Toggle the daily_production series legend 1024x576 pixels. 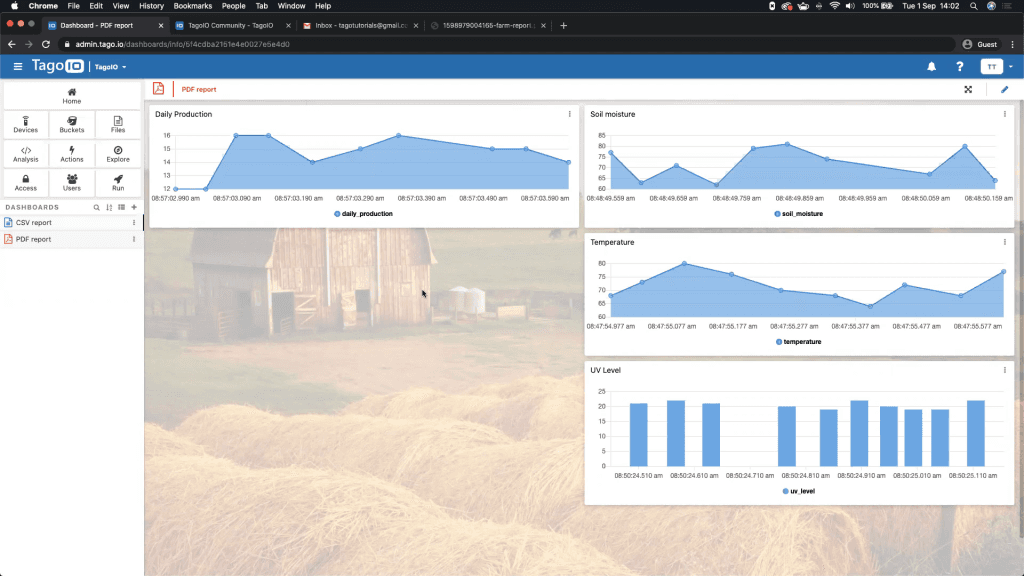coord(363,213)
